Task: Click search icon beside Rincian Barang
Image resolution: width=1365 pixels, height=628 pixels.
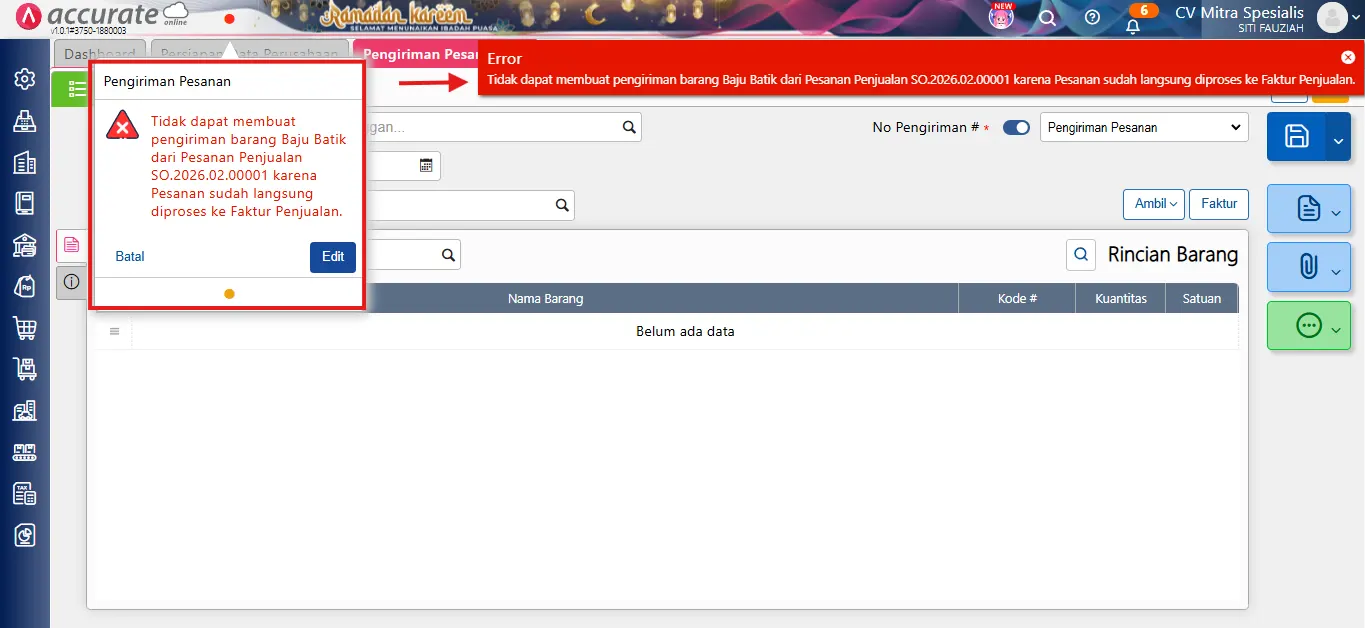Action: coord(1081,255)
